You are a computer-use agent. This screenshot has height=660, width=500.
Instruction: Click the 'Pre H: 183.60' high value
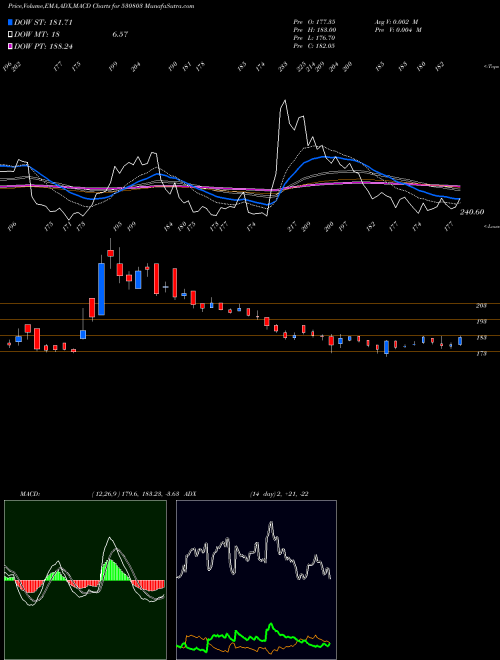coord(314,30)
